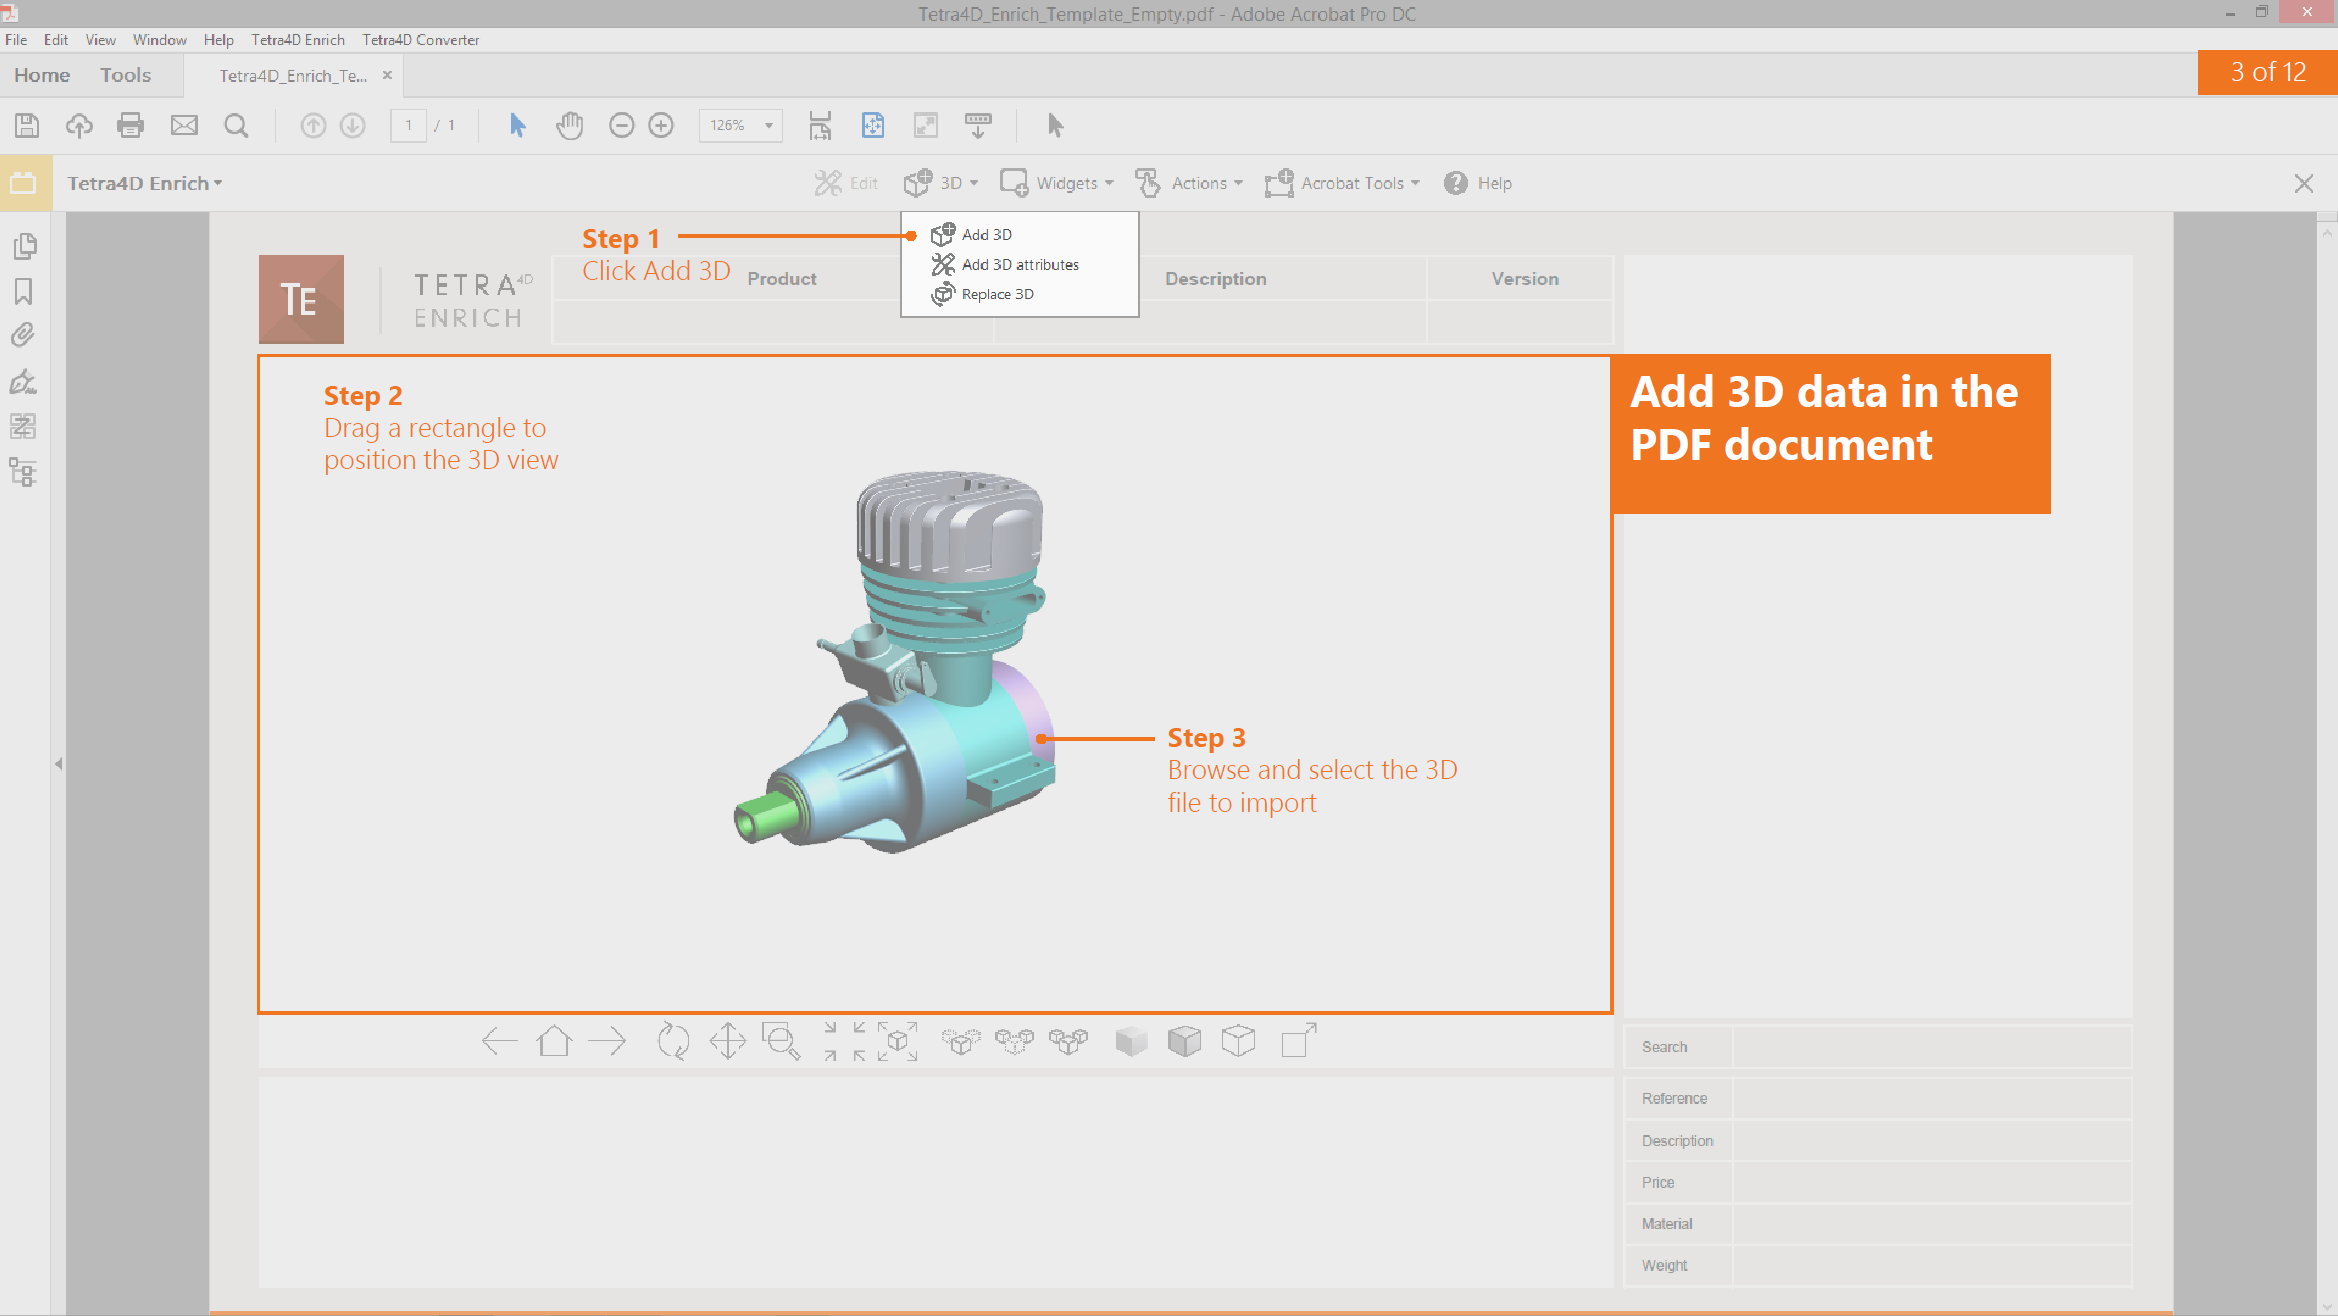Send file by email using envelope icon

pyautogui.click(x=184, y=125)
